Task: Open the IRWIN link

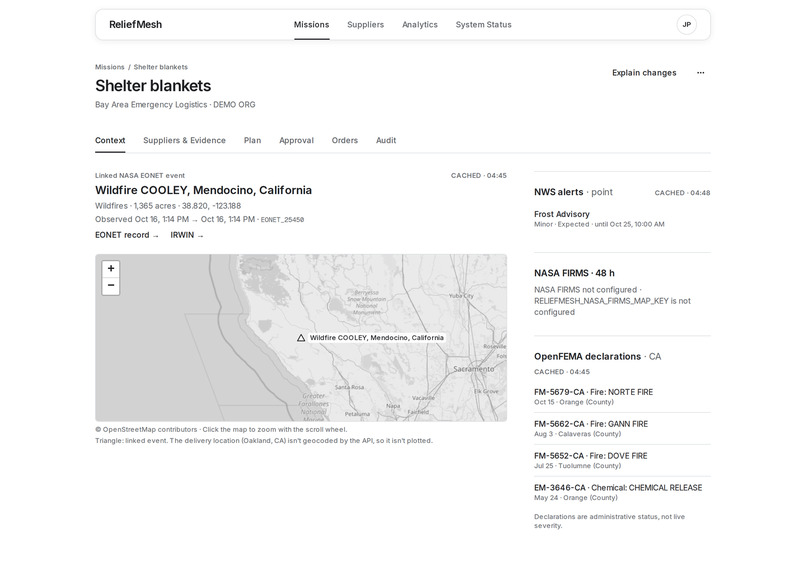Action: click(187, 235)
